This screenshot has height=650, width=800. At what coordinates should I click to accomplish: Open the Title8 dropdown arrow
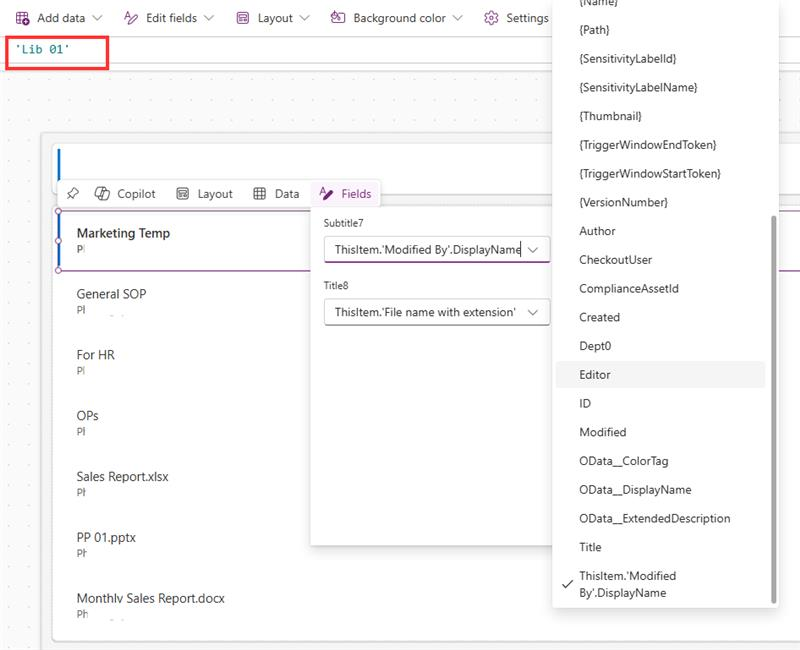tap(533, 312)
